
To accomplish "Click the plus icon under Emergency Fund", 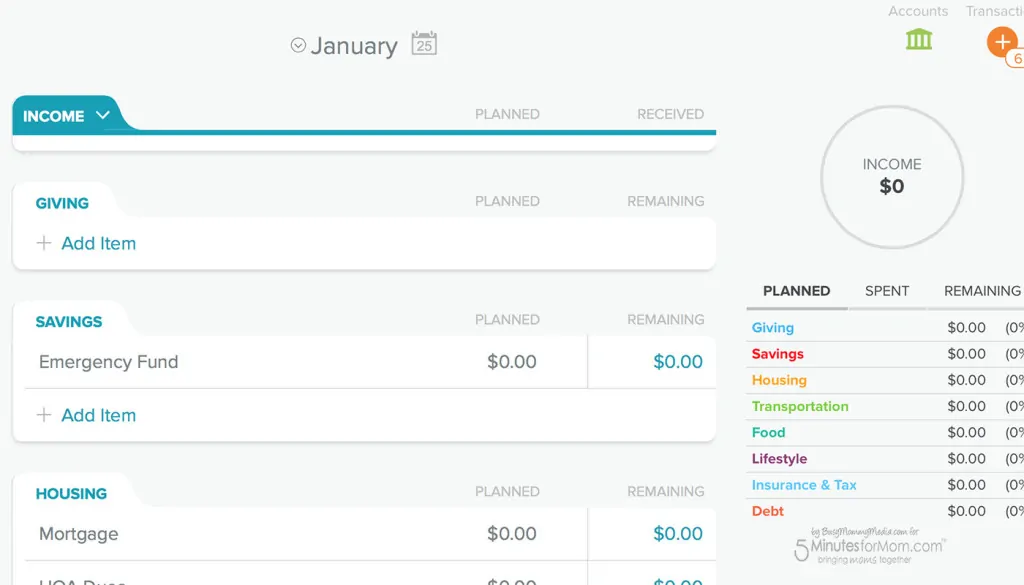I will (x=44, y=415).
